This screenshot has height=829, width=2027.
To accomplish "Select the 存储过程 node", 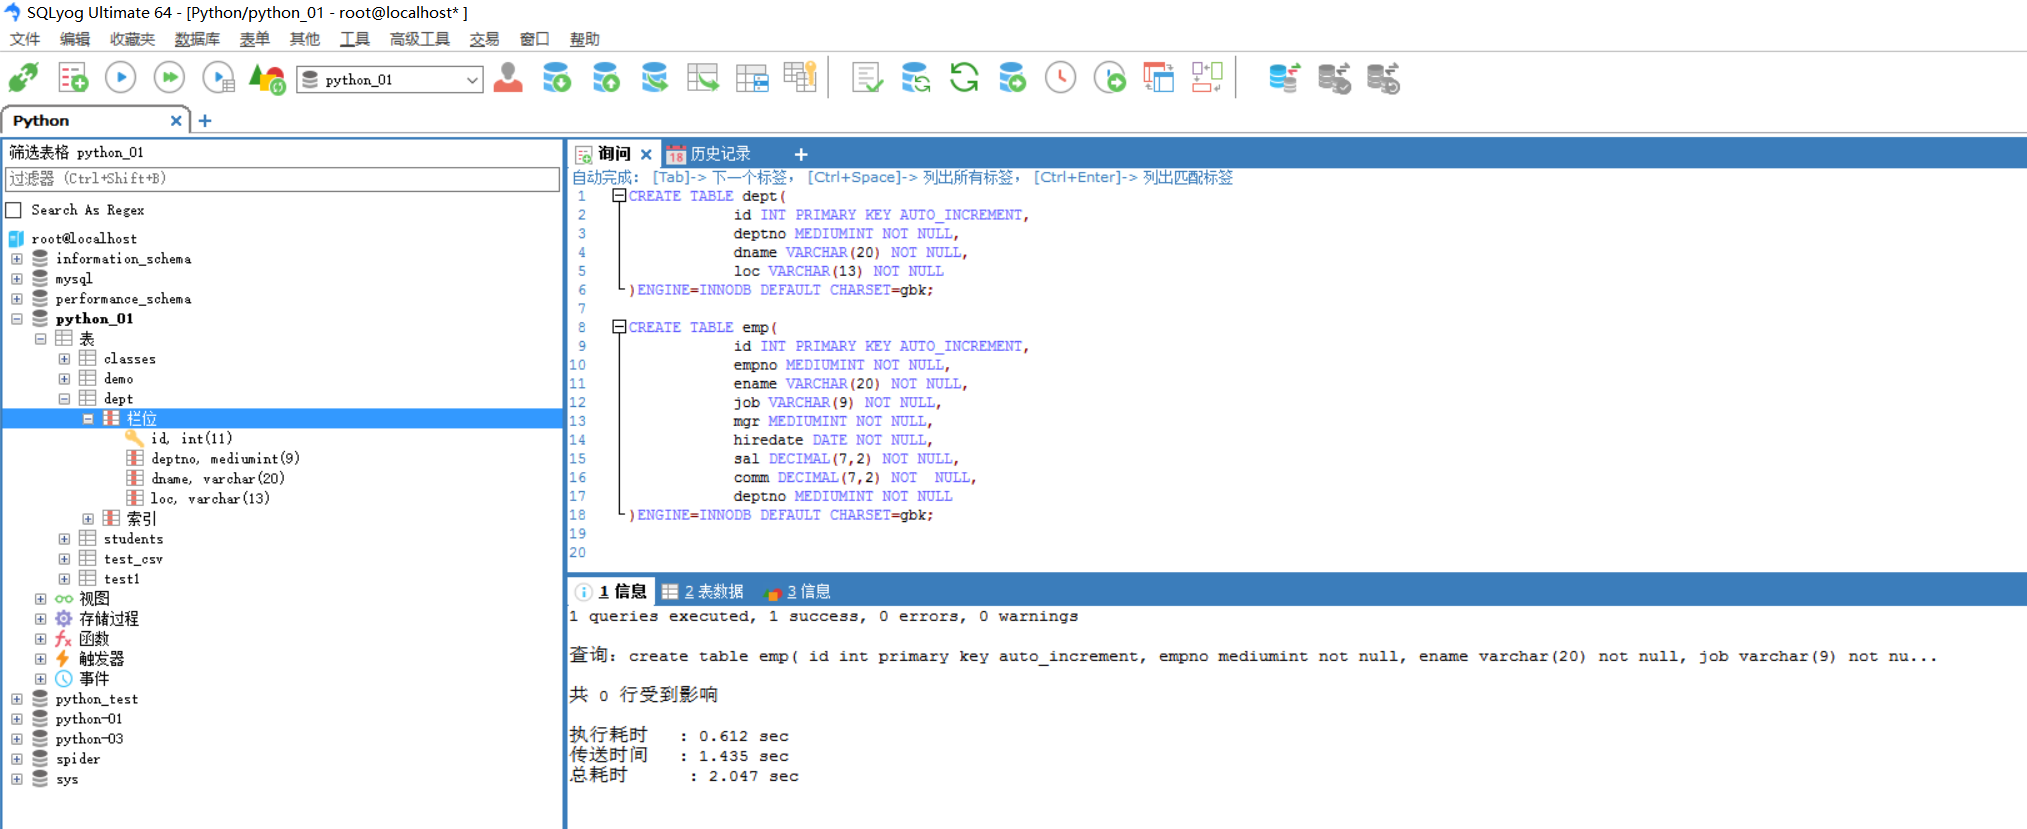I will [x=109, y=619].
